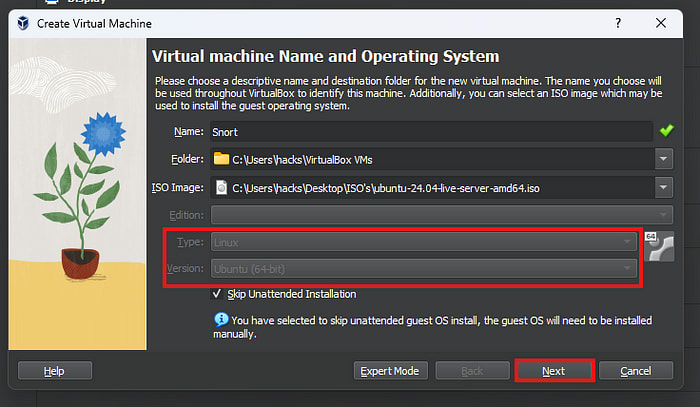Expand the Folder dropdown arrow
700x407 pixels.
(663, 159)
